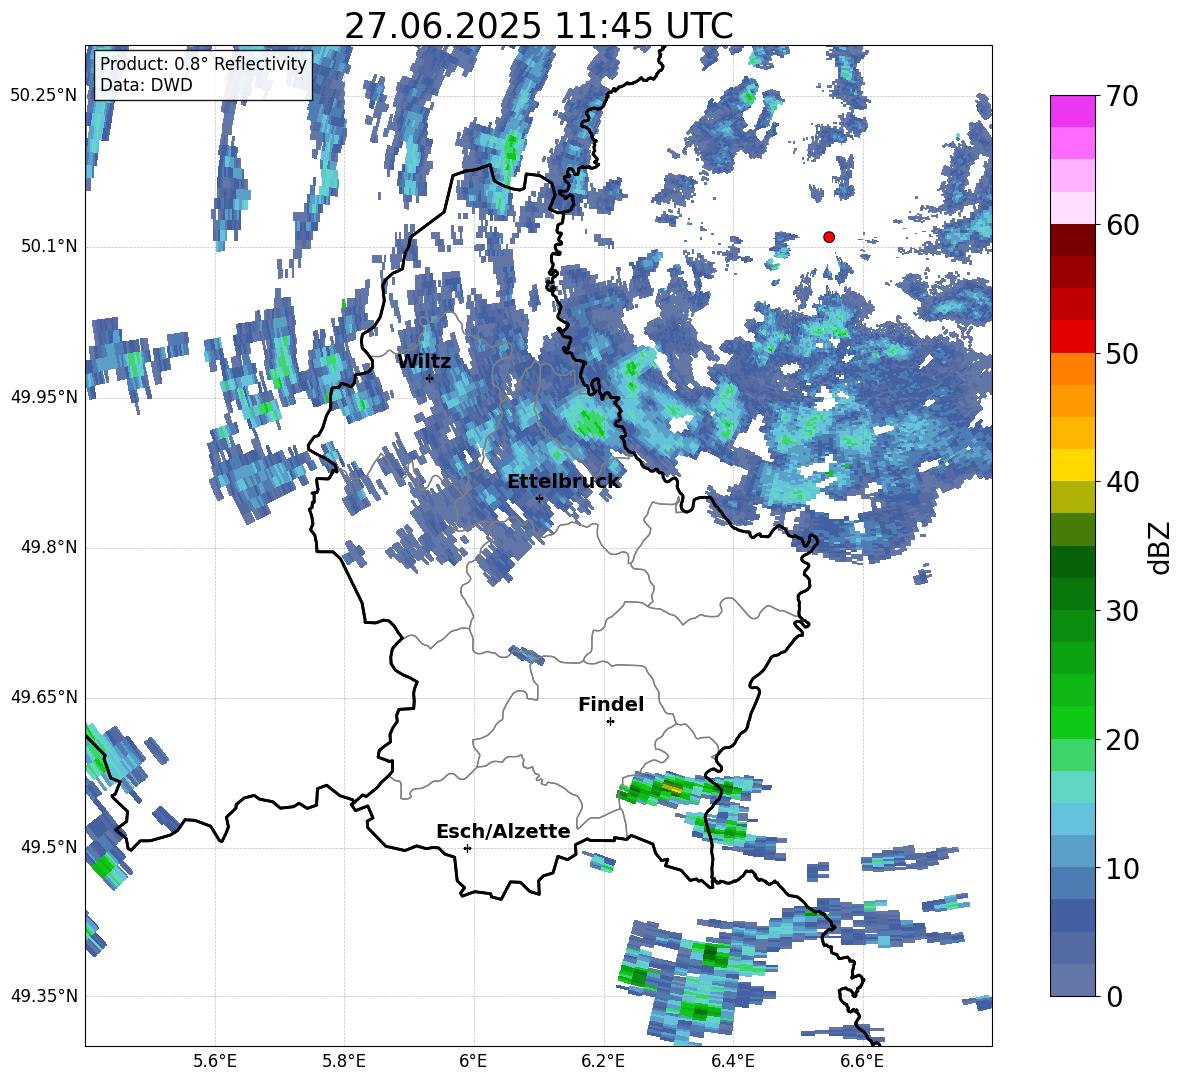Click the orange high-reflectivity cell southeast of Findel
Viewport: 1184px width, 1081px height.
[x=672, y=788]
